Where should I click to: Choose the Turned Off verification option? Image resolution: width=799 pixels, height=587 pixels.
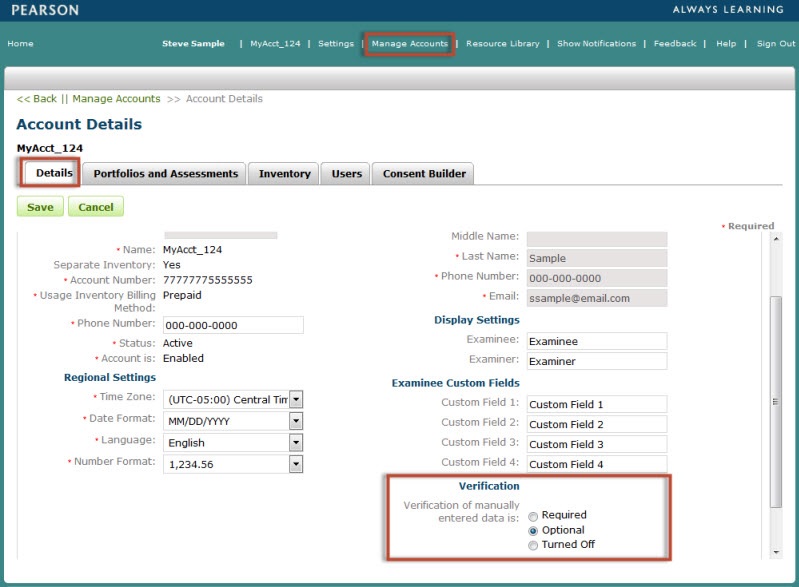pyautogui.click(x=534, y=545)
